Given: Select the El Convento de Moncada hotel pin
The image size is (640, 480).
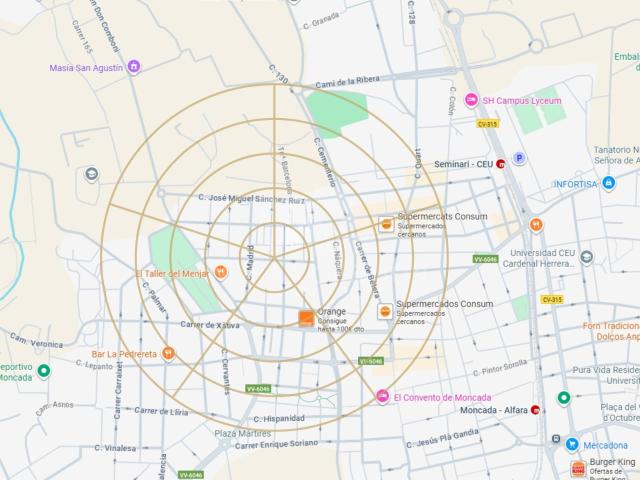Looking at the screenshot, I should click(x=382, y=396).
